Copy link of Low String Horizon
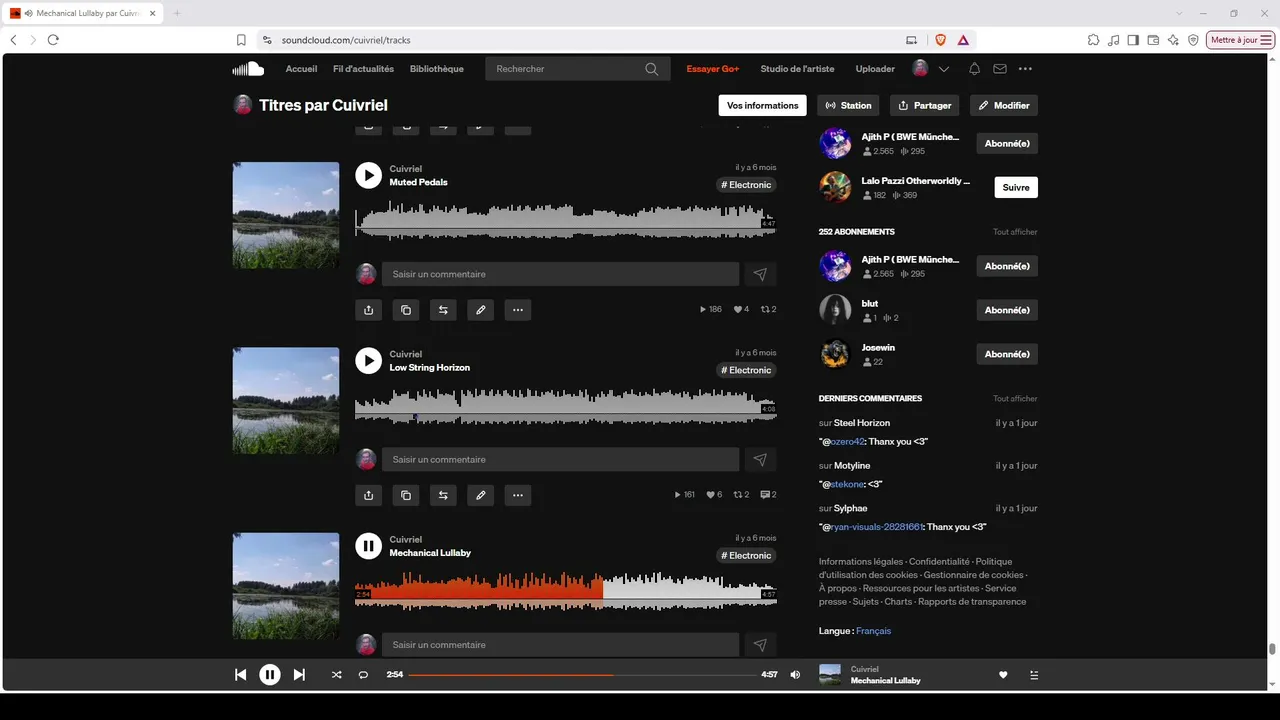 coord(405,495)
